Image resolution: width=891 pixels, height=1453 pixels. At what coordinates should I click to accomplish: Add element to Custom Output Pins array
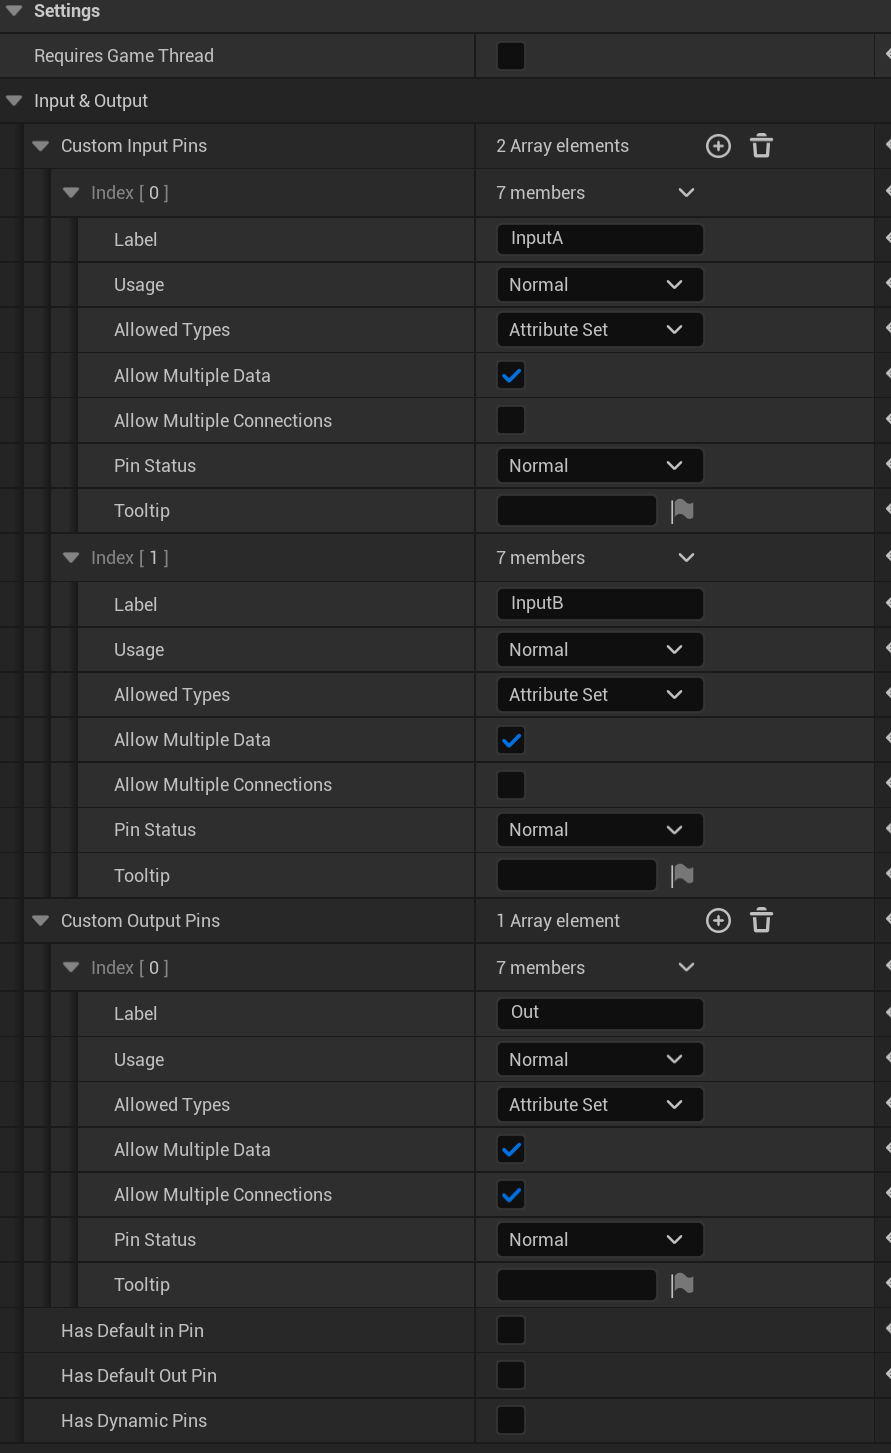718,921
